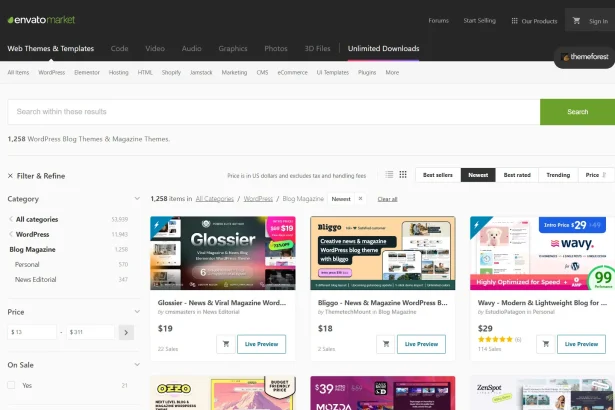Image resolution: width=615 pixels, height=410 pixels.
Task: Open the shopping cart icon in header
Action: coord(576,20)
